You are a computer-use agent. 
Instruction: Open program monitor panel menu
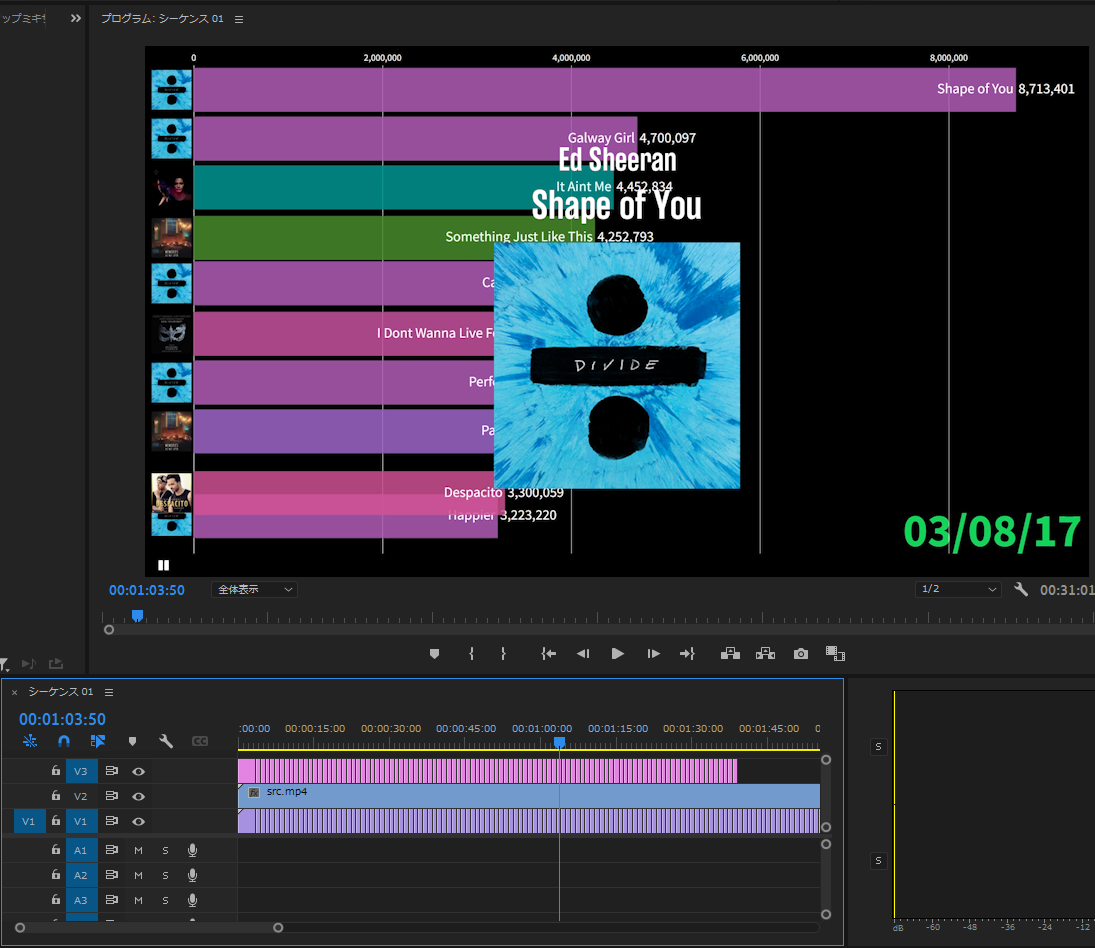(x=239, y=20)
